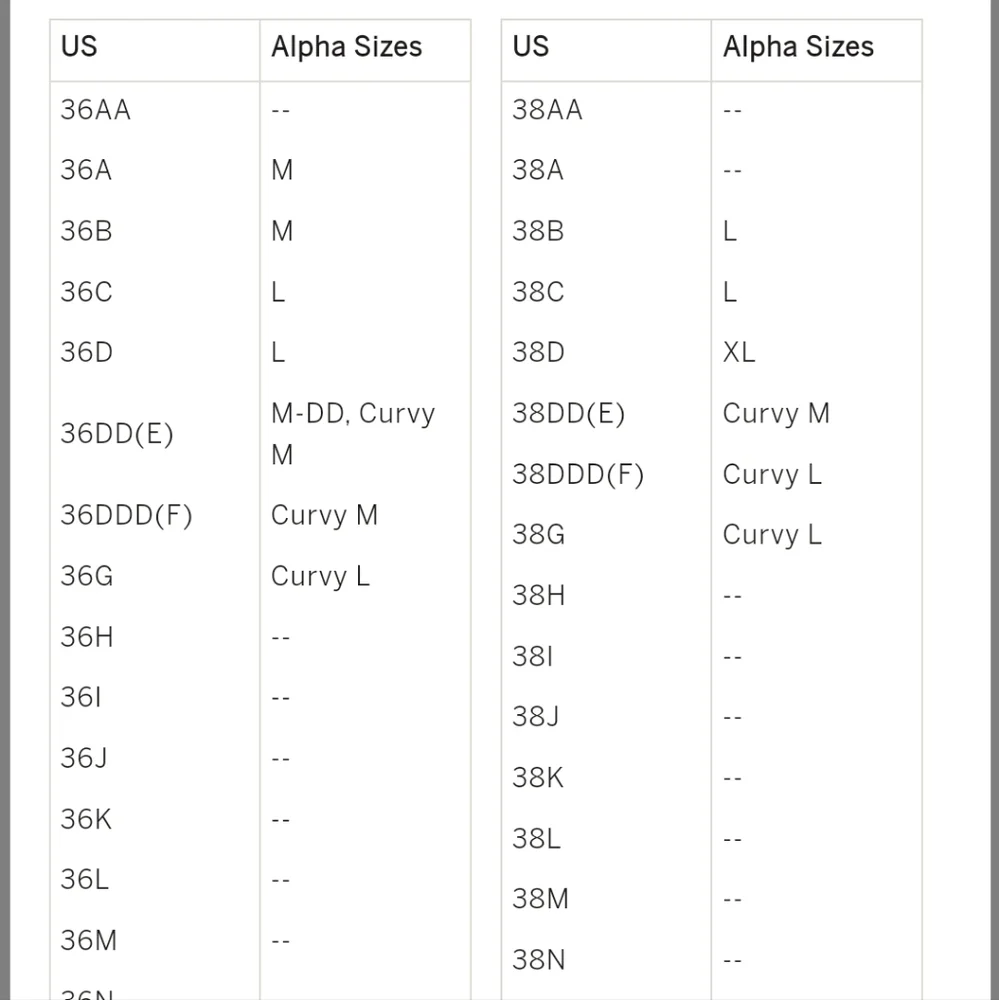
Task: Select the 36DD(E) row label
Action: (117, 434)
